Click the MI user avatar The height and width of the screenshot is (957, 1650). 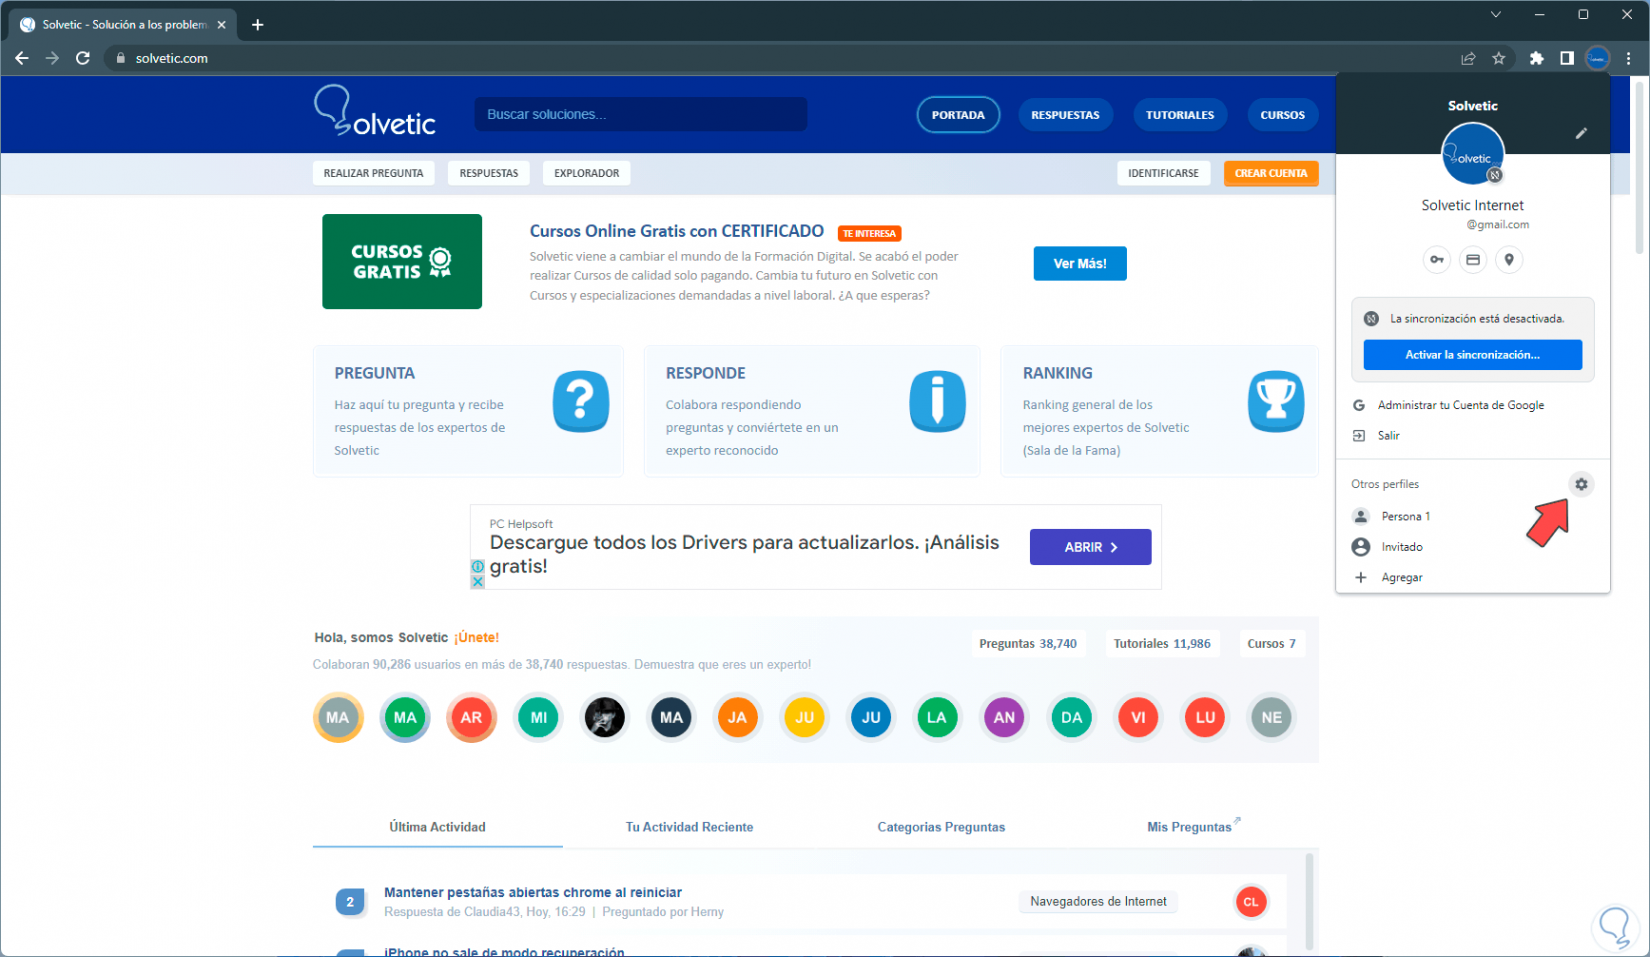(538, 717)
